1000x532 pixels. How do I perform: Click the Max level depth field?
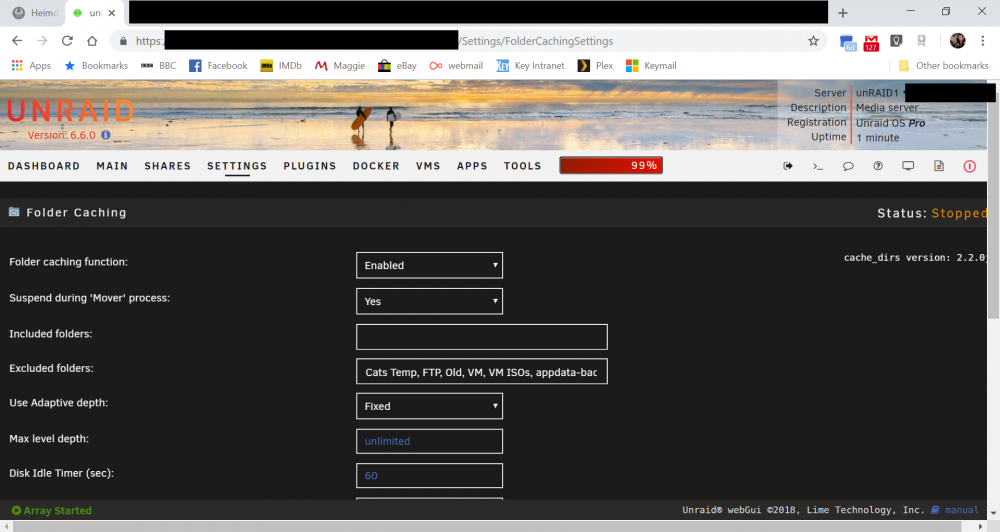coord(429,441)
